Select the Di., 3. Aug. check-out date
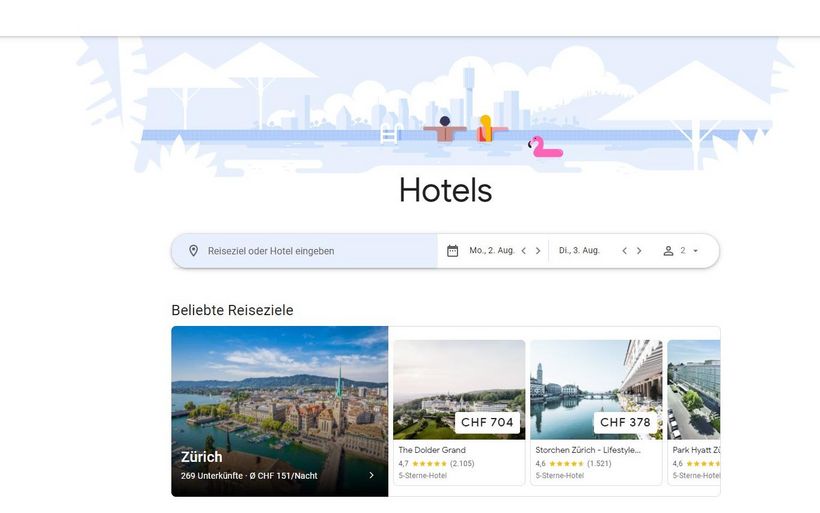The height and width of the screenshot is (513, 820). click(579, 250)
